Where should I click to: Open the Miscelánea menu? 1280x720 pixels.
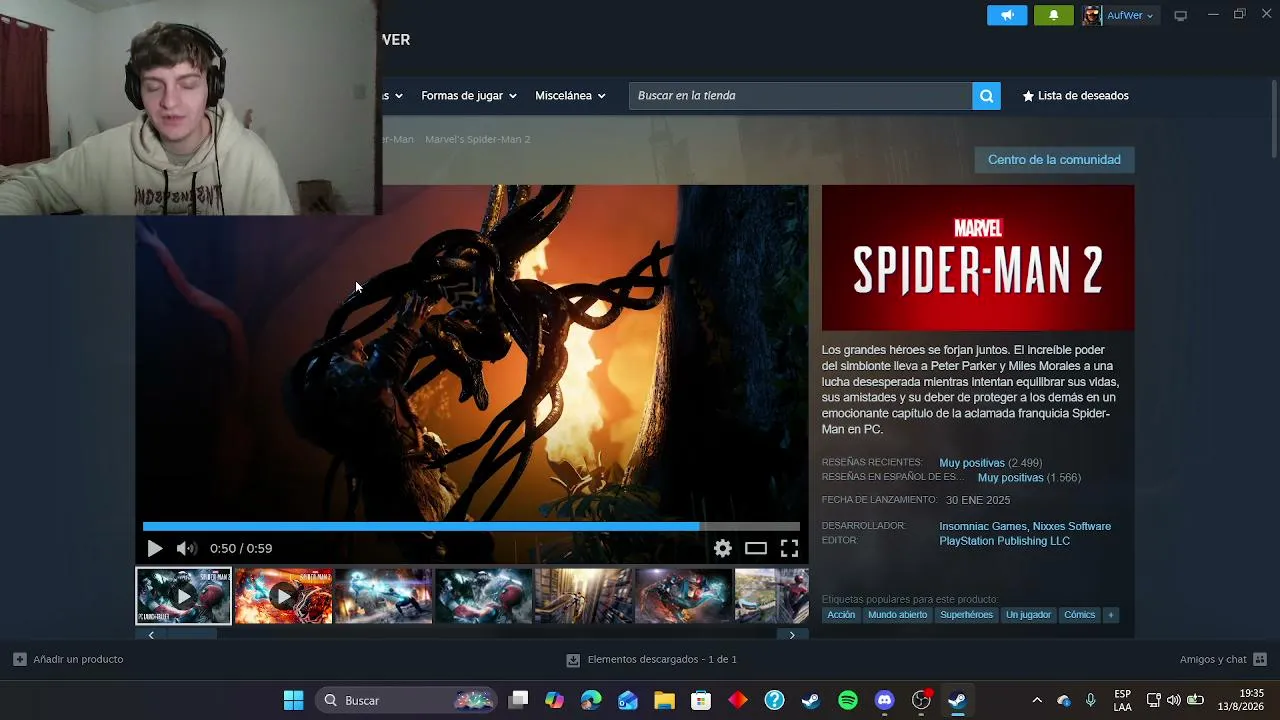click(570, 96)
